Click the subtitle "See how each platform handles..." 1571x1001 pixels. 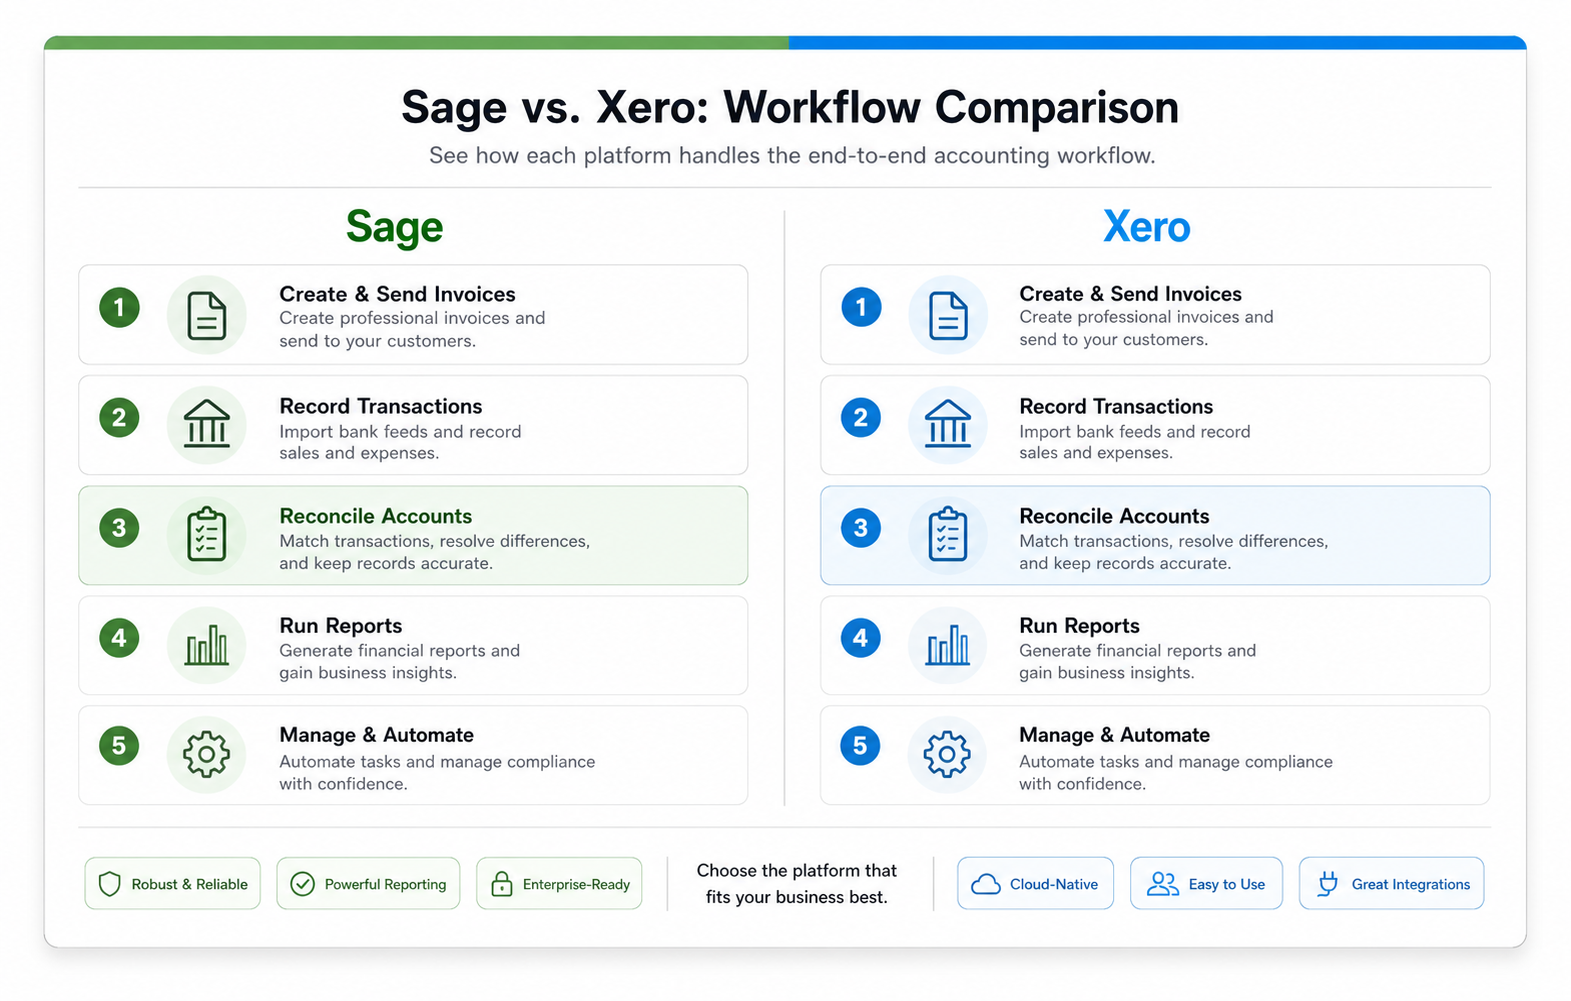click(x=792, y=156)
